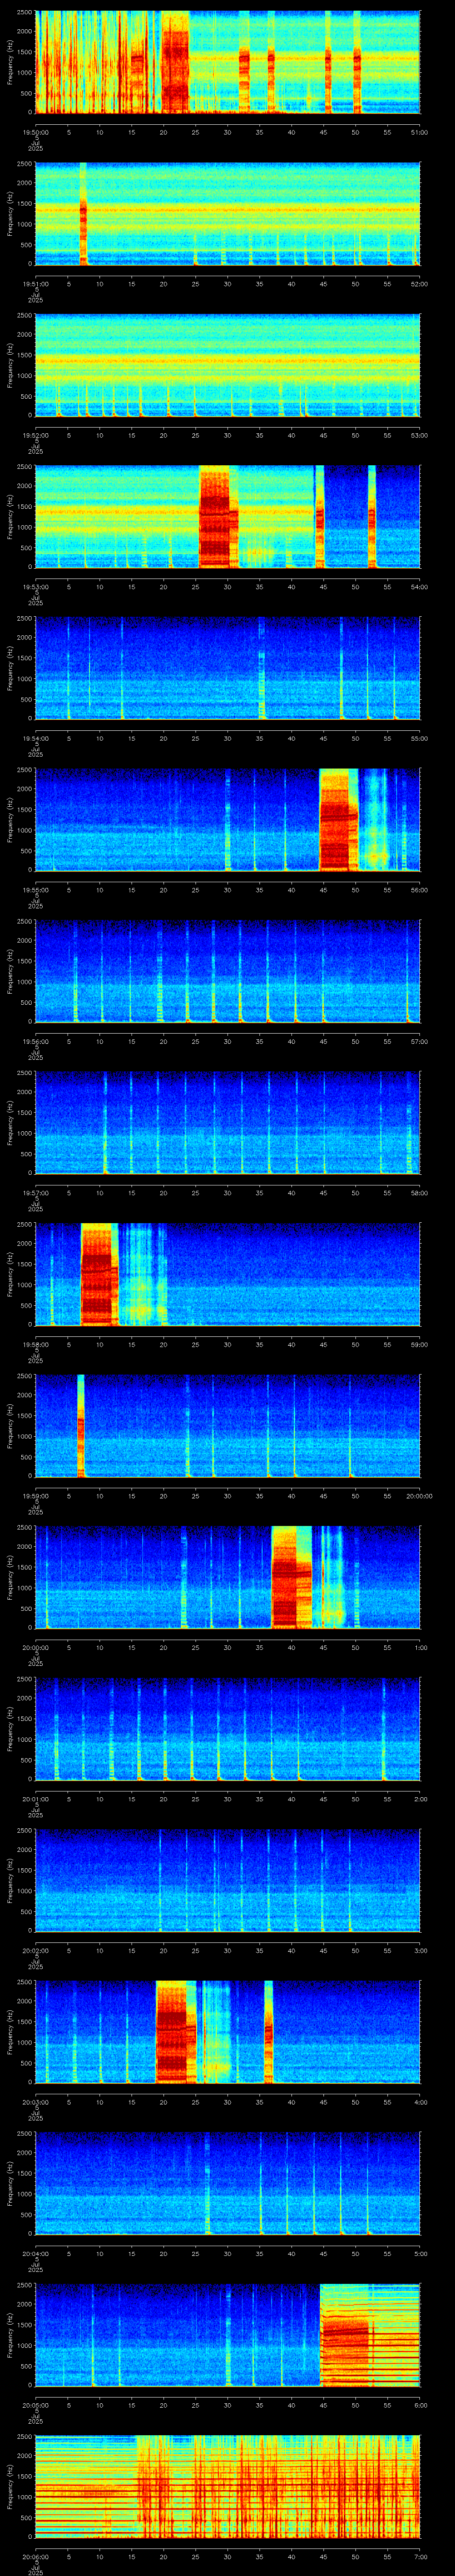Click the "19:52:00" start time label
Screen dimensions: 455x2576
click(36, 435)
